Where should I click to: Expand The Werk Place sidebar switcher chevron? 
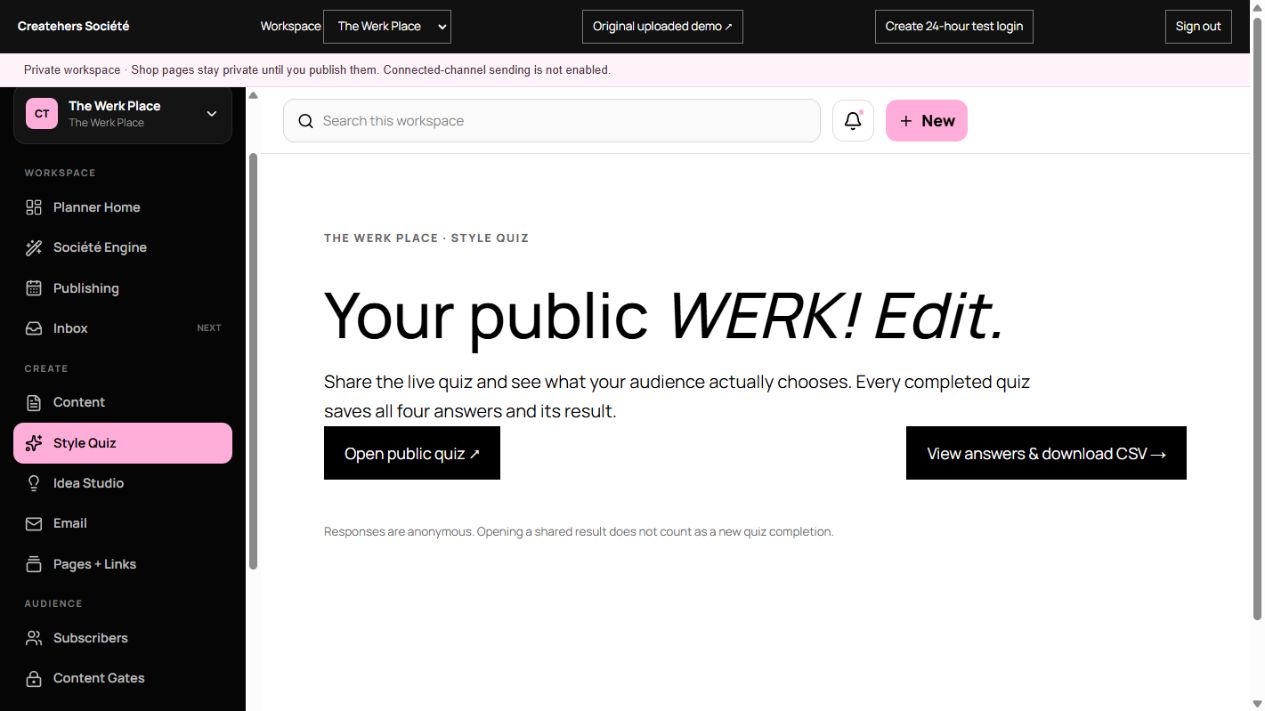[212, 114]
